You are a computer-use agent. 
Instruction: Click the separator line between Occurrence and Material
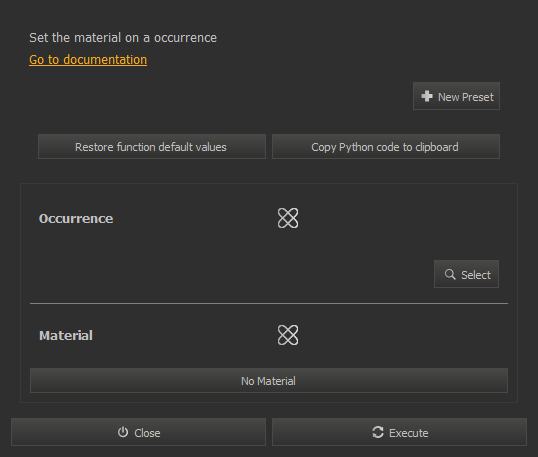tap(269, 303)
